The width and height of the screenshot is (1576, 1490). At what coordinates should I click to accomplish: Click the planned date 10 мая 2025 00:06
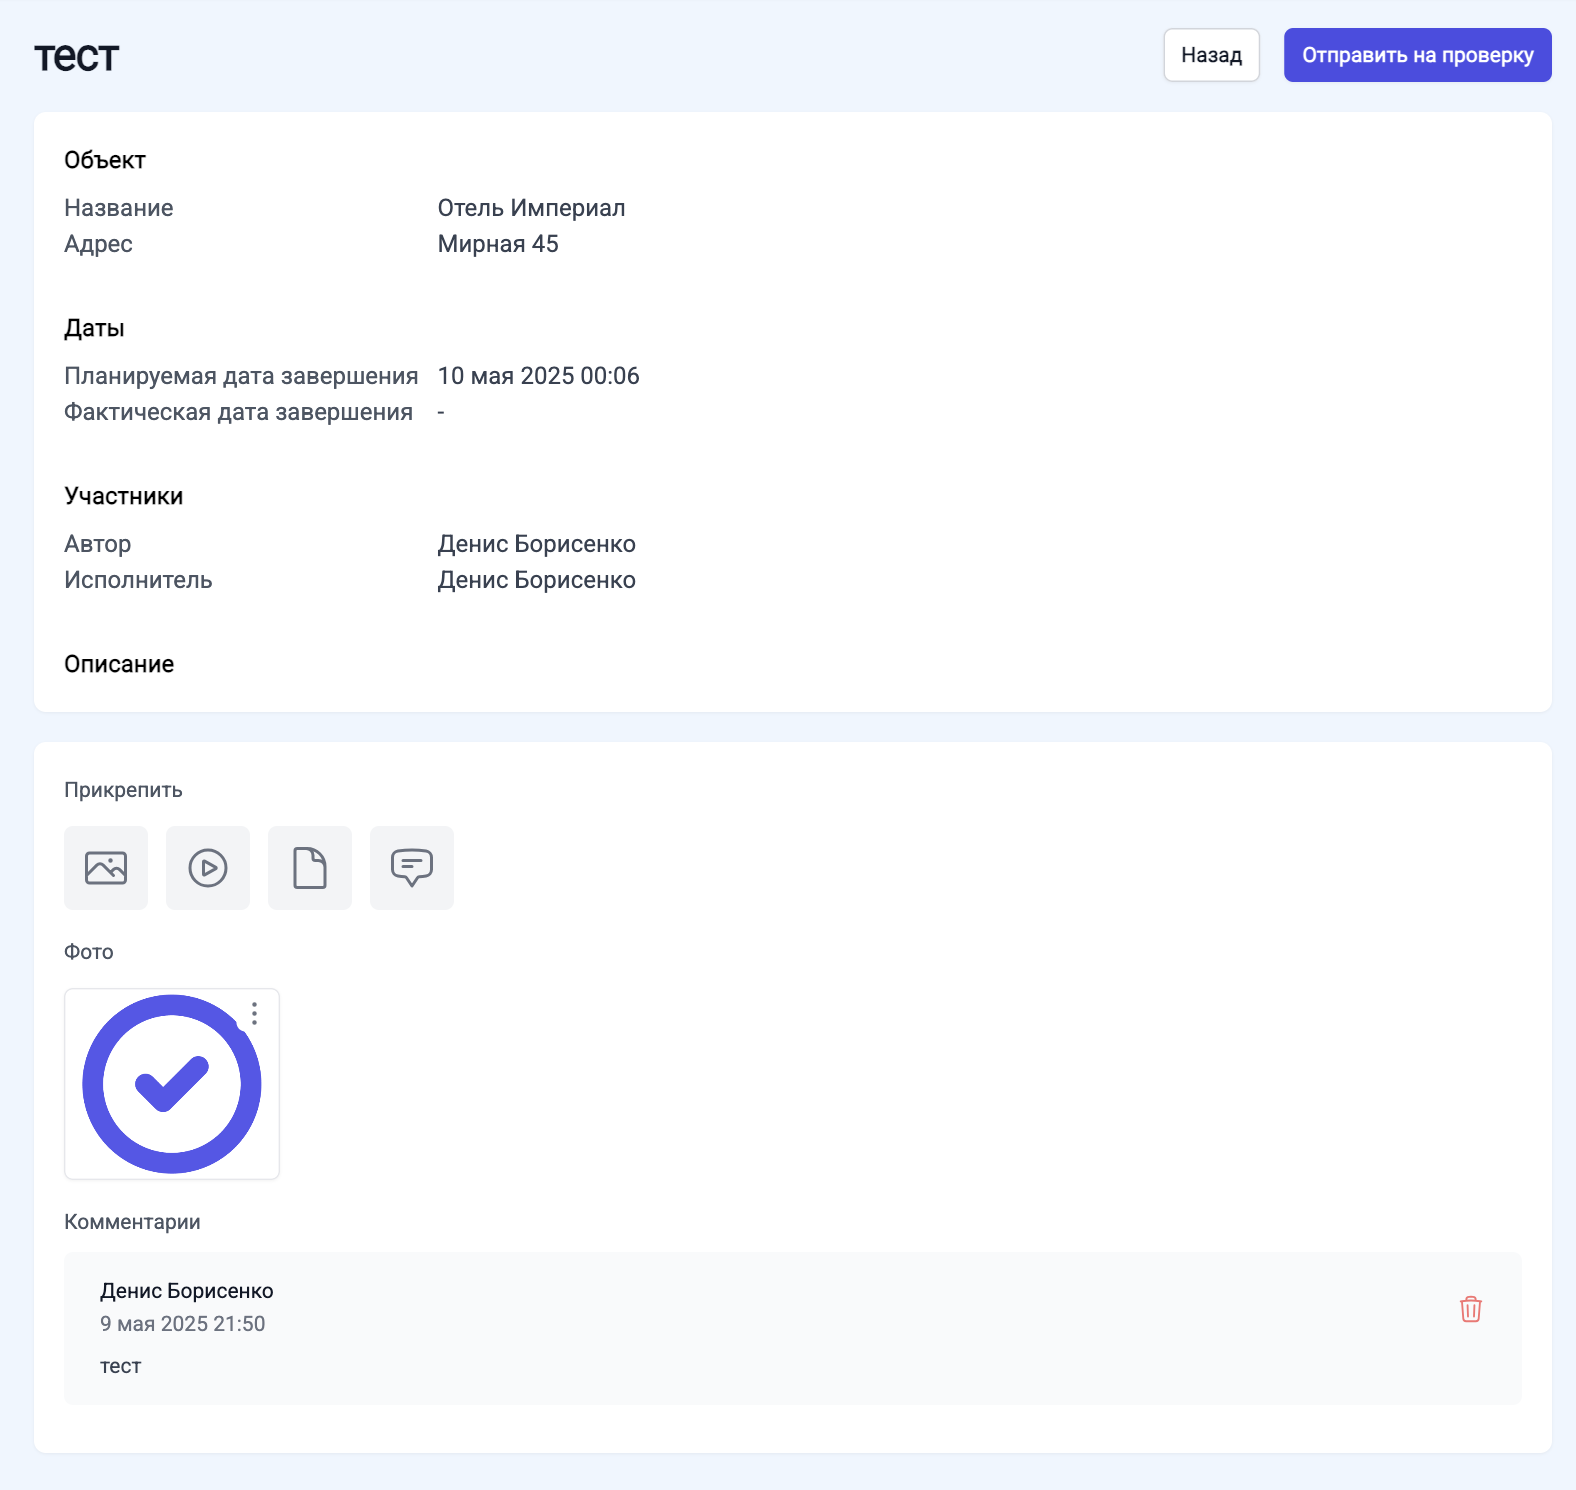[x=538, y=376]
